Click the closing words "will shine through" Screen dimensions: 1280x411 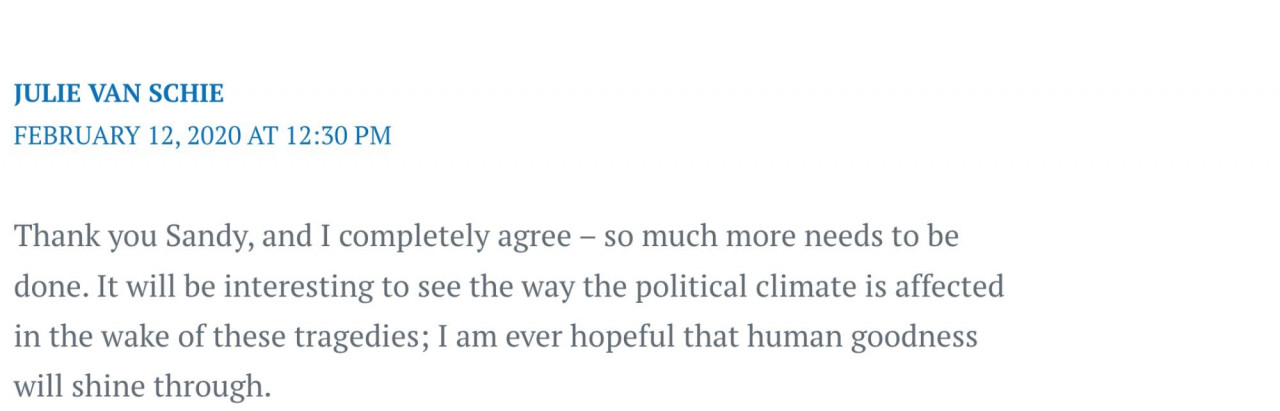(x=142, y=386)
